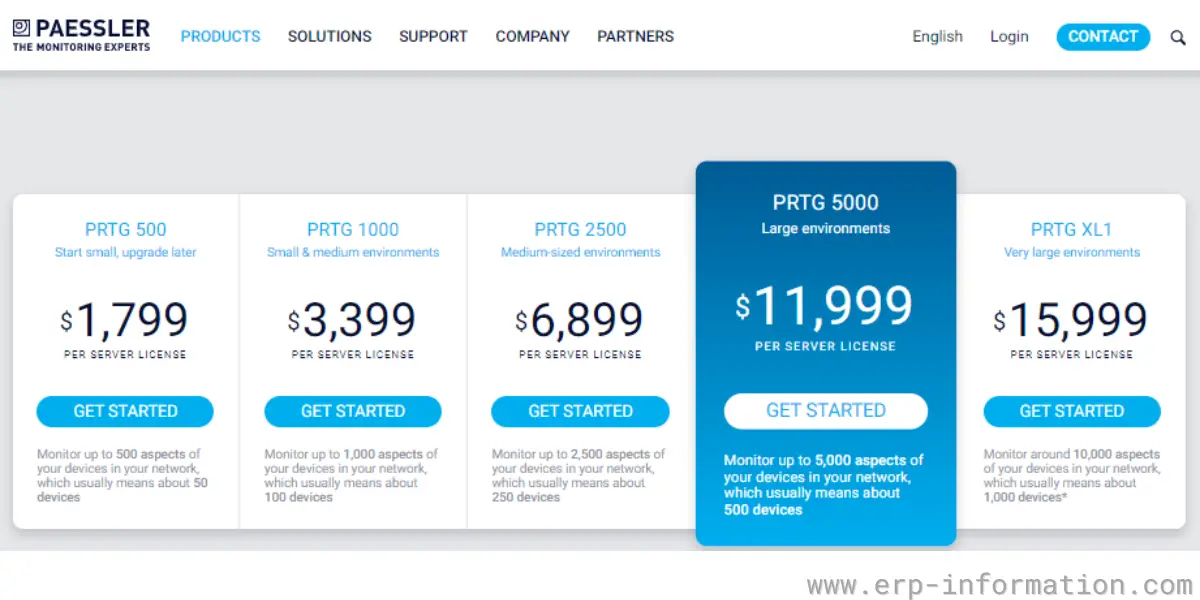Select the highlighted PRTG 5000 card title

(x=826, y=203)
